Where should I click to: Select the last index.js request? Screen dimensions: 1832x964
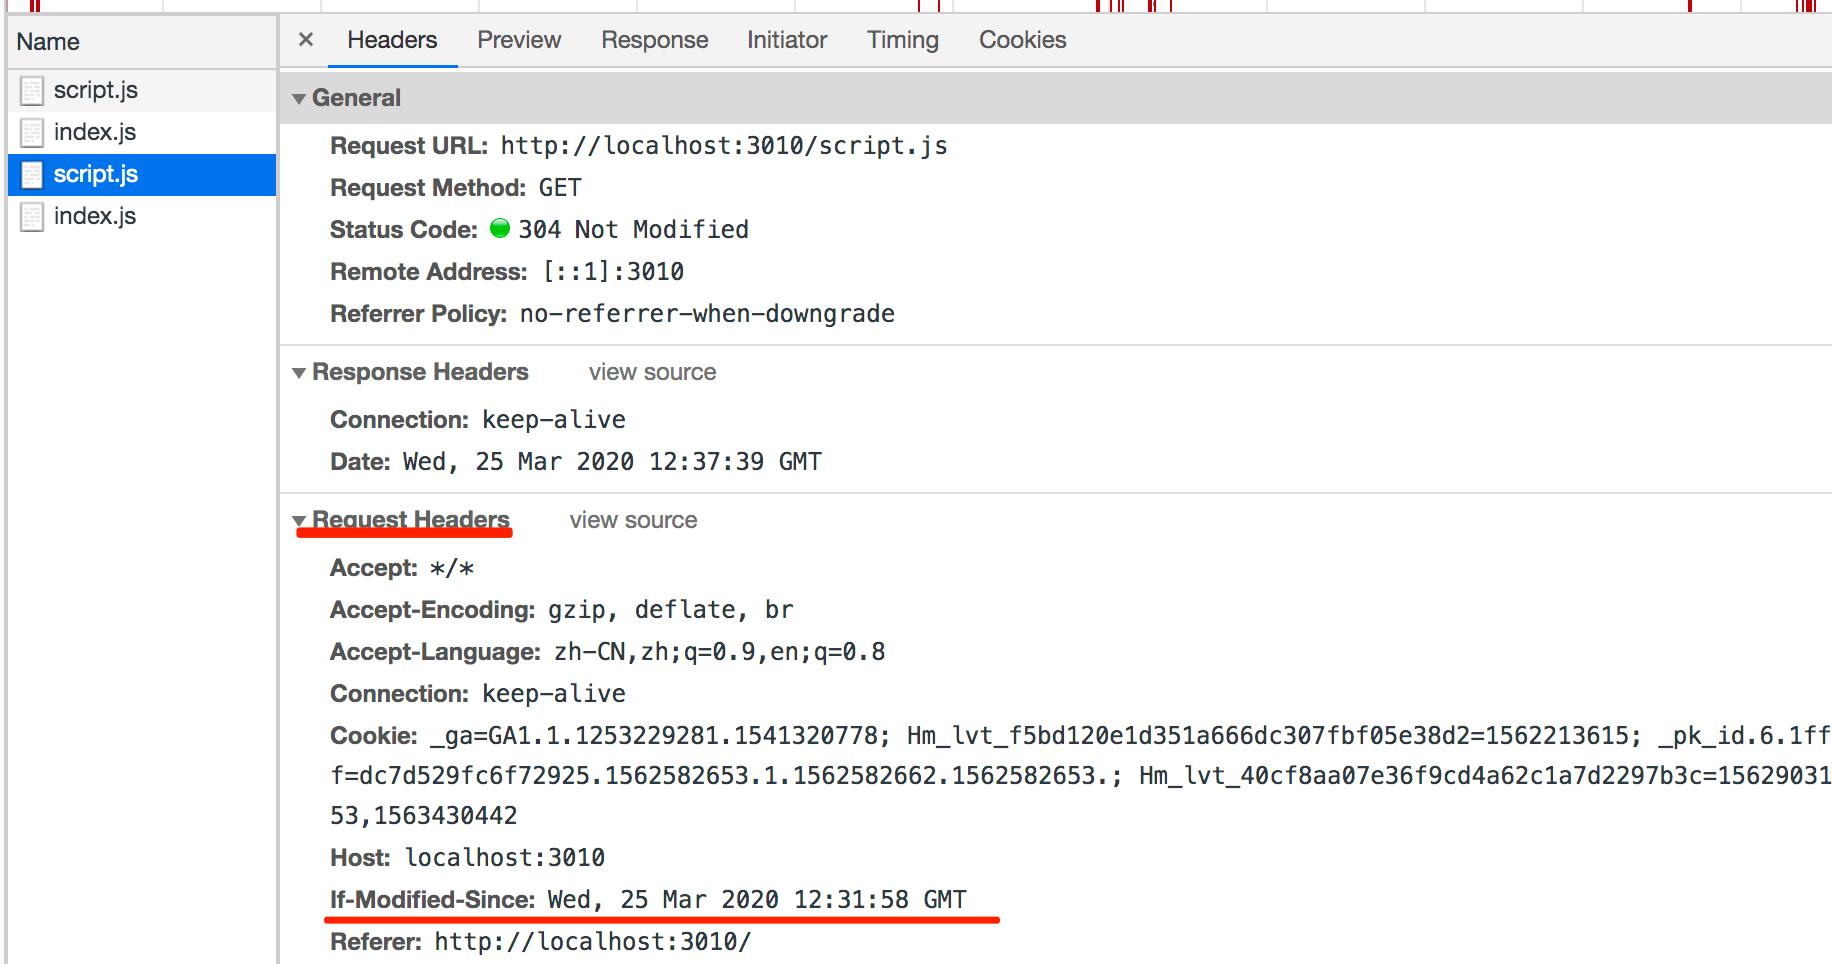pos(142,216)
